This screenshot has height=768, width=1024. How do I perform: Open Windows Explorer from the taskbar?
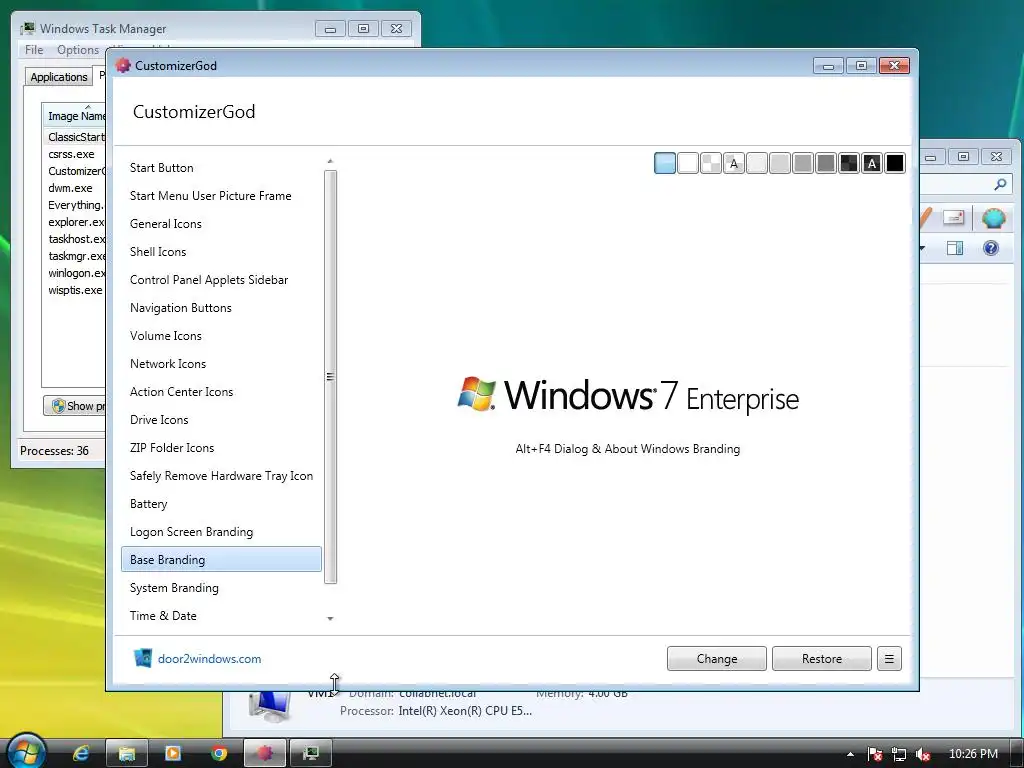coord(127,754)
